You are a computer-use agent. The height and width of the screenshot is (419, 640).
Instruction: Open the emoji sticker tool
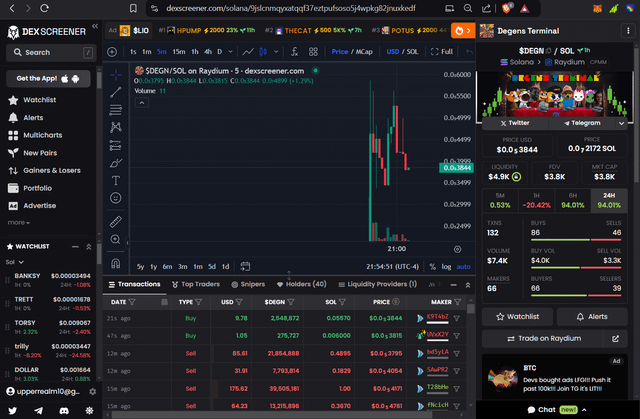116,199
